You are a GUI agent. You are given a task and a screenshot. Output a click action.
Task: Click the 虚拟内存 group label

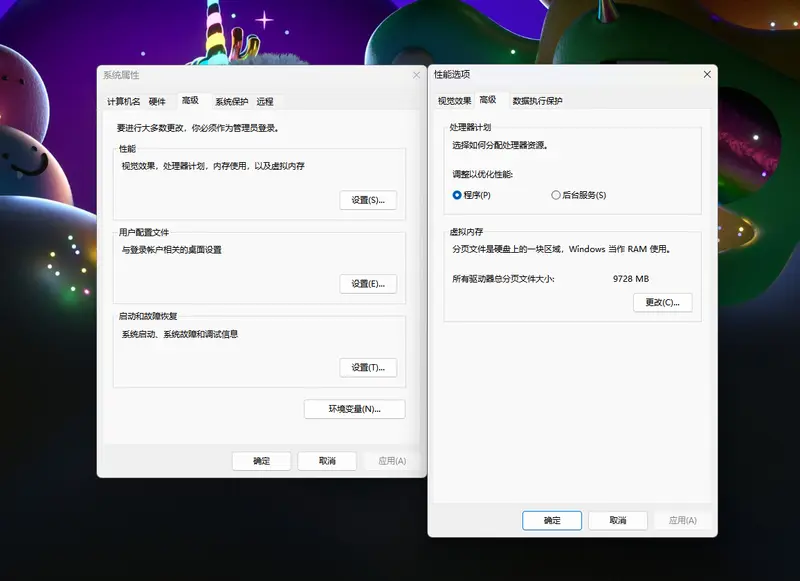pos(466,232)
